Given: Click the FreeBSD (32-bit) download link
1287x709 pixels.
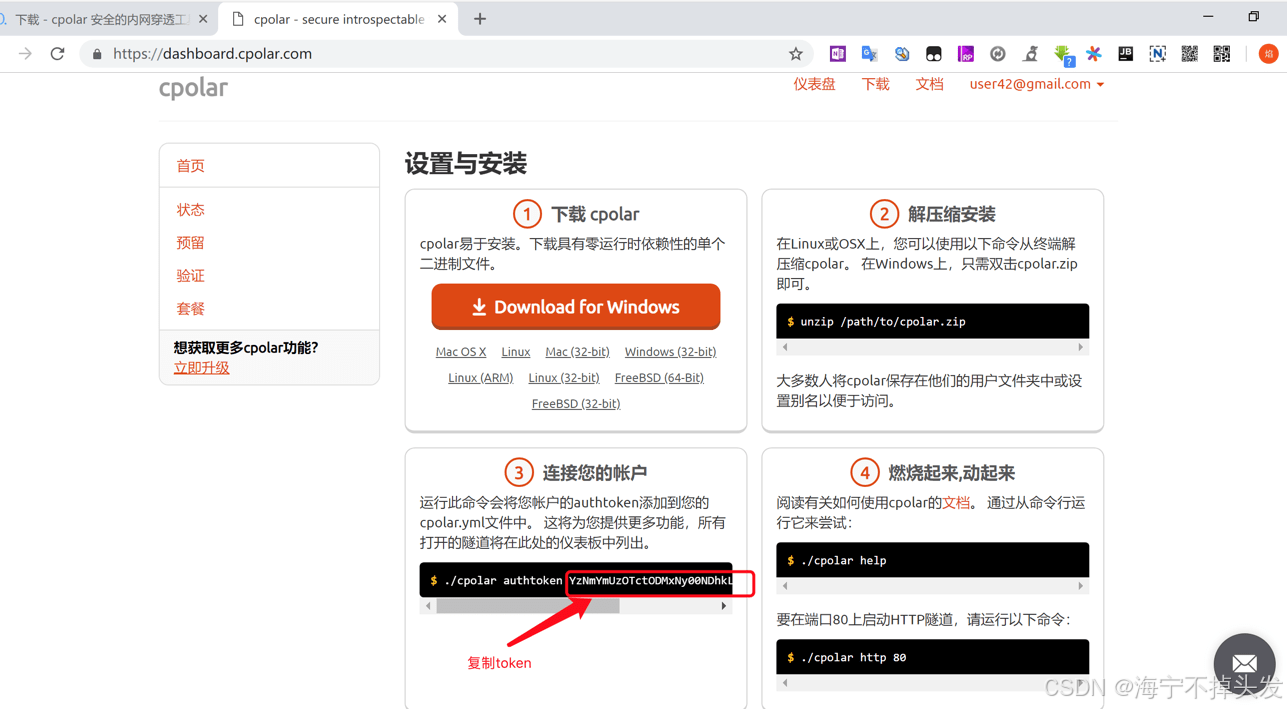Looking at the screenshot, I should pyautogui.click(x=576, y=404).
